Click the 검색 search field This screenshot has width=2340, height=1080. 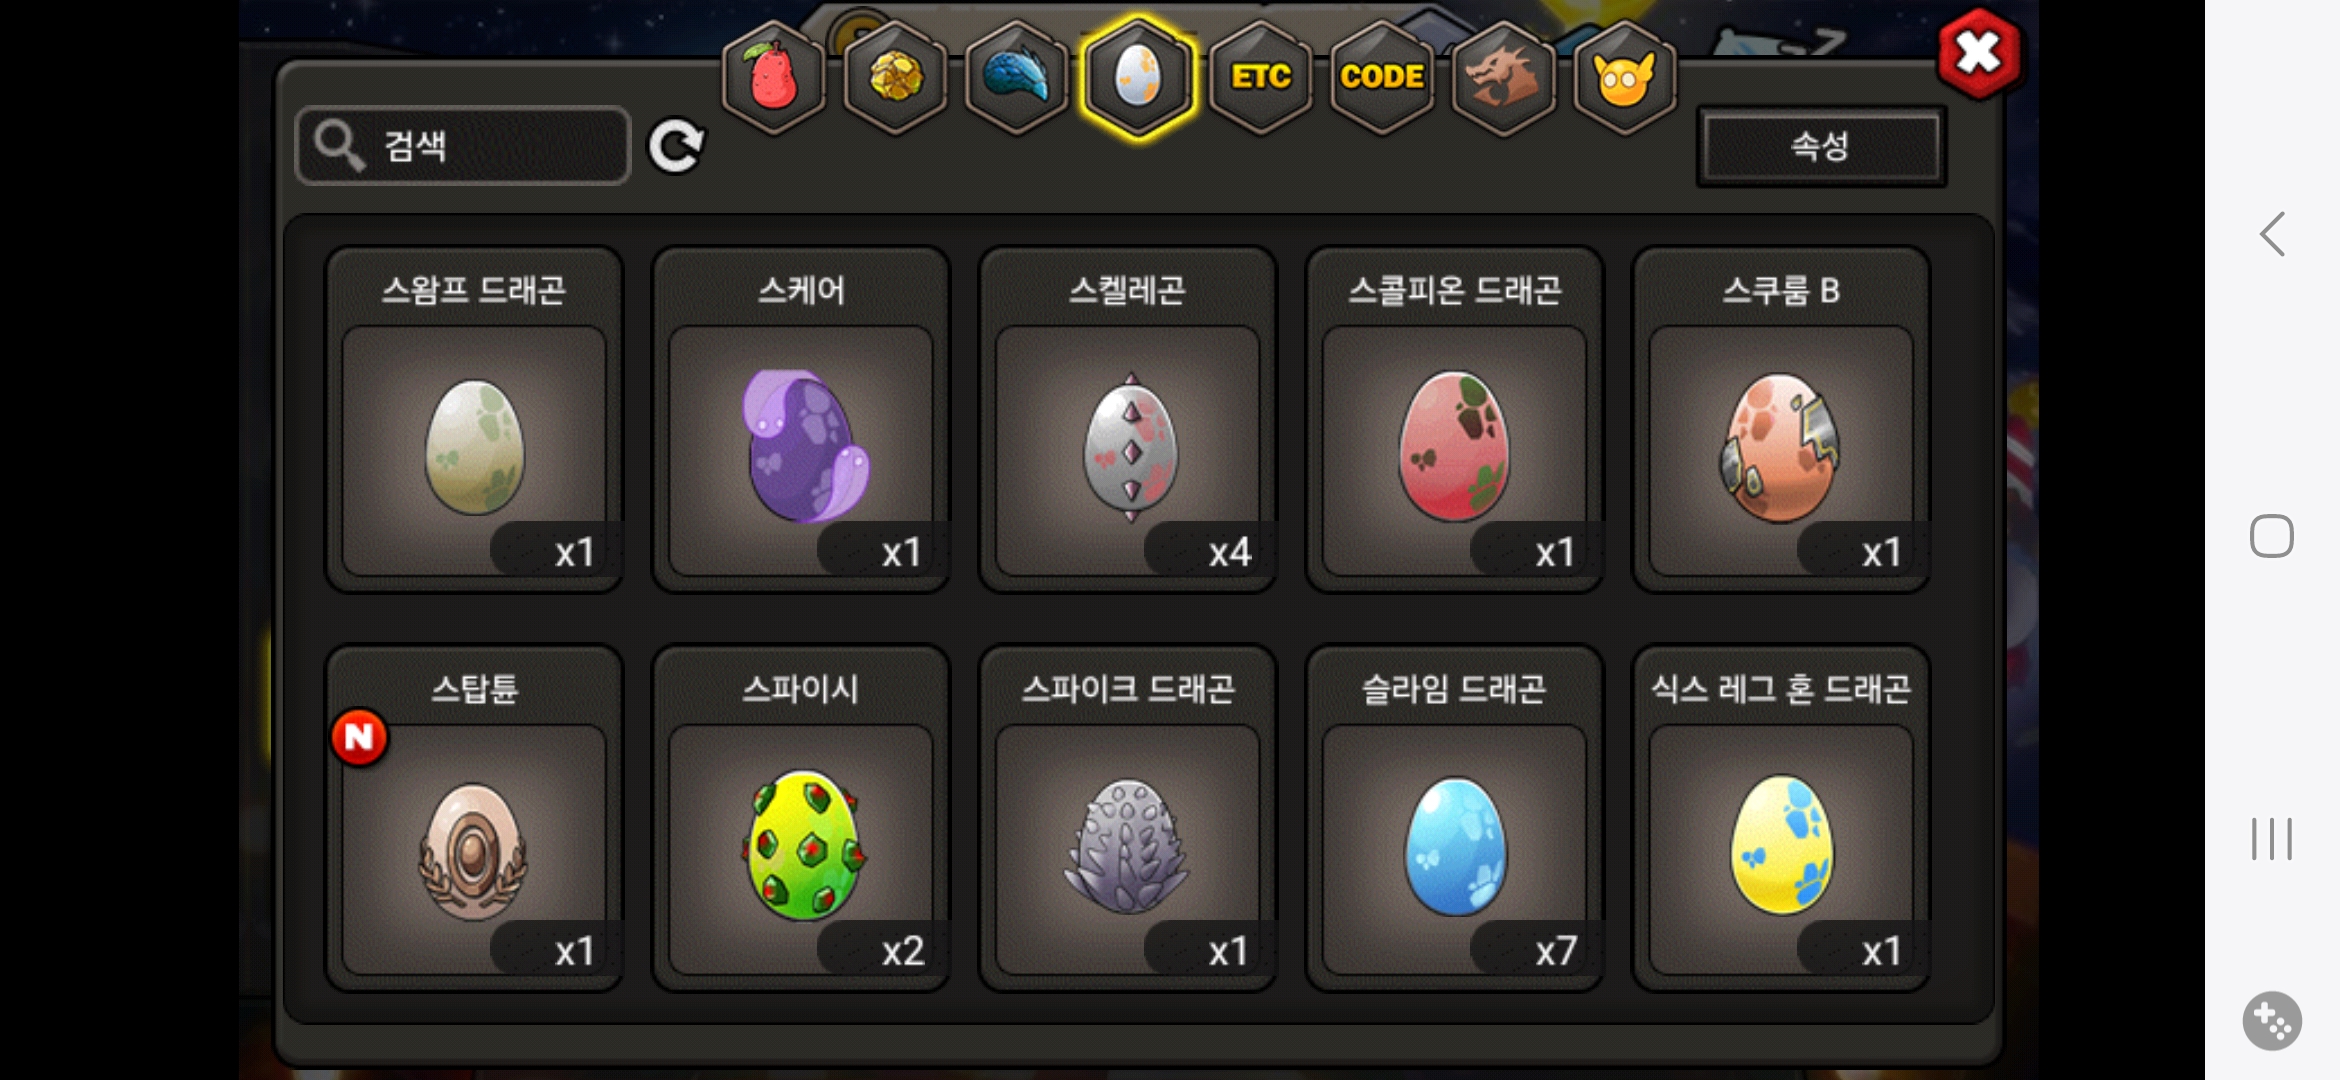click(x=463, y=146)
